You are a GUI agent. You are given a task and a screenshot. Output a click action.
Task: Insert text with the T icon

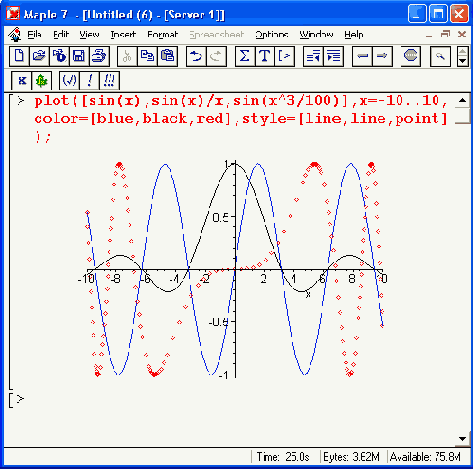265,56
